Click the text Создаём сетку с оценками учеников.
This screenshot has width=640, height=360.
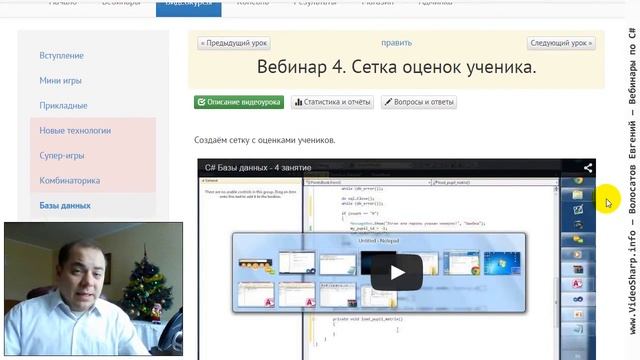tap(264, 140)
